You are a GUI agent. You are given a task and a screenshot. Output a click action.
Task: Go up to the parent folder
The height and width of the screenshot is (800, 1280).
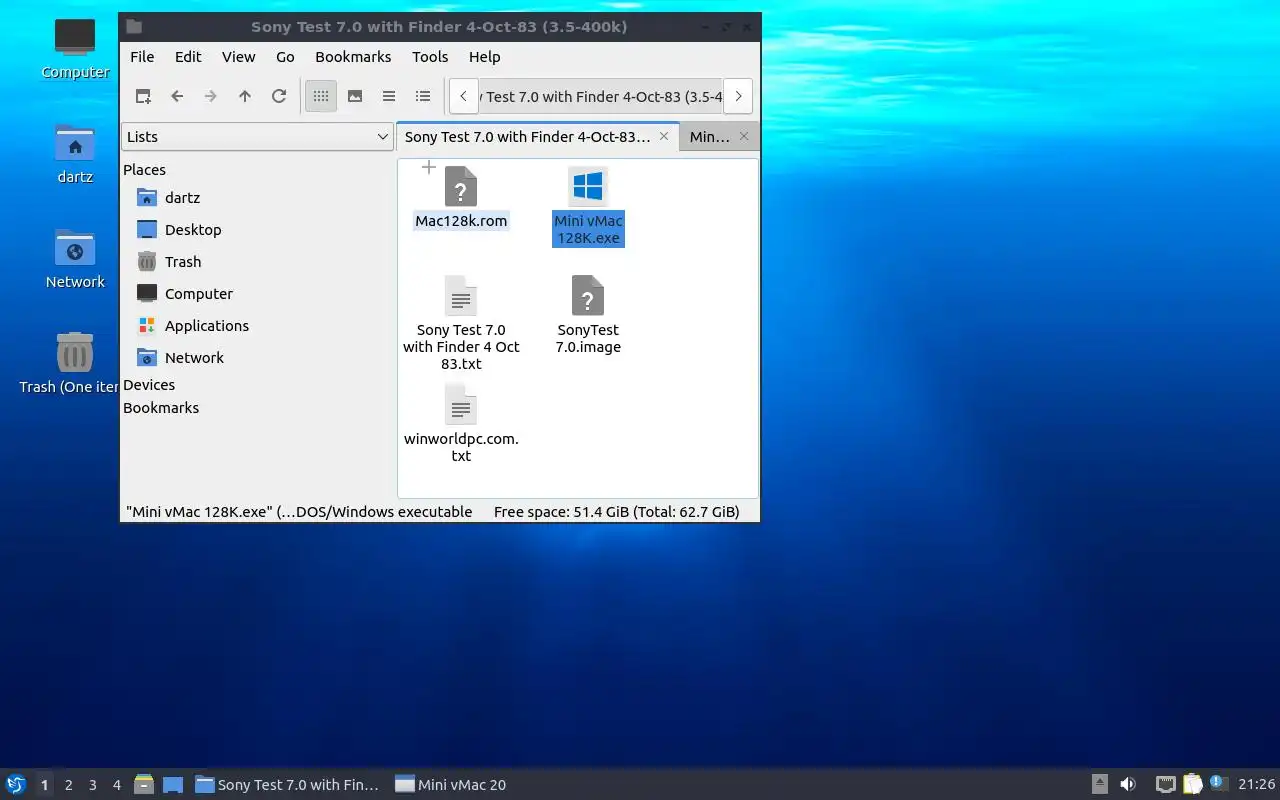pos(245,96)
